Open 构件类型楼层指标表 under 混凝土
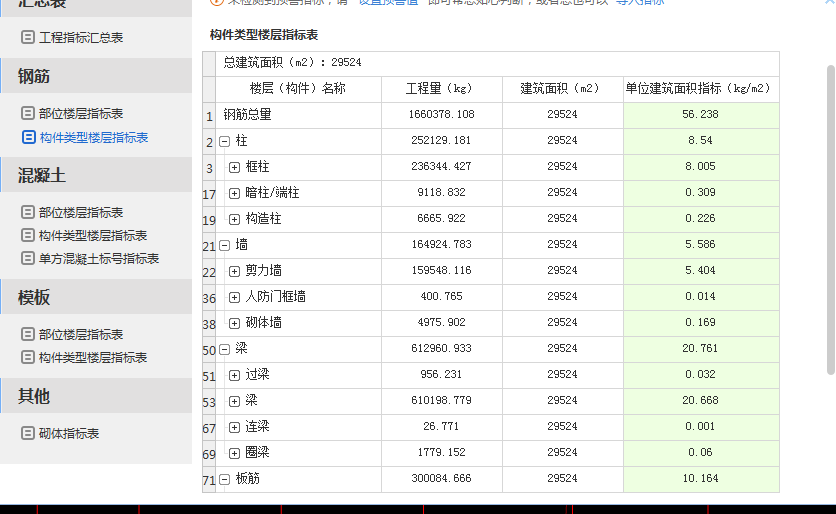836x514 pixels. point(92,235)
